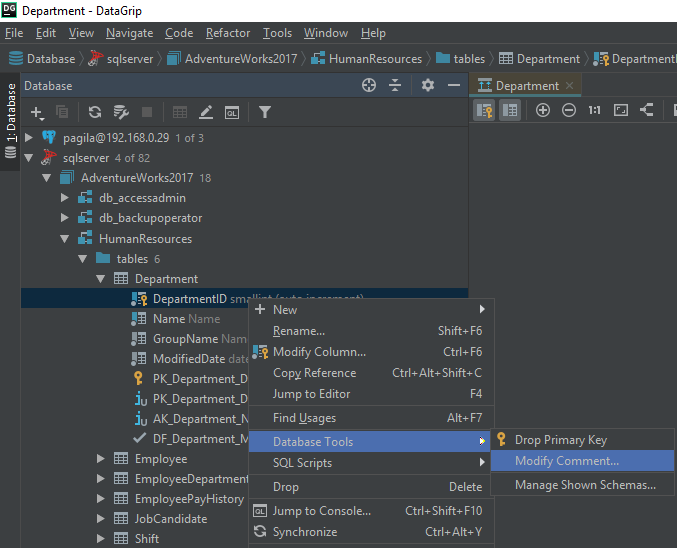Click the actual size 1:1 icon

pyautogui.click(x=594, y=110)
